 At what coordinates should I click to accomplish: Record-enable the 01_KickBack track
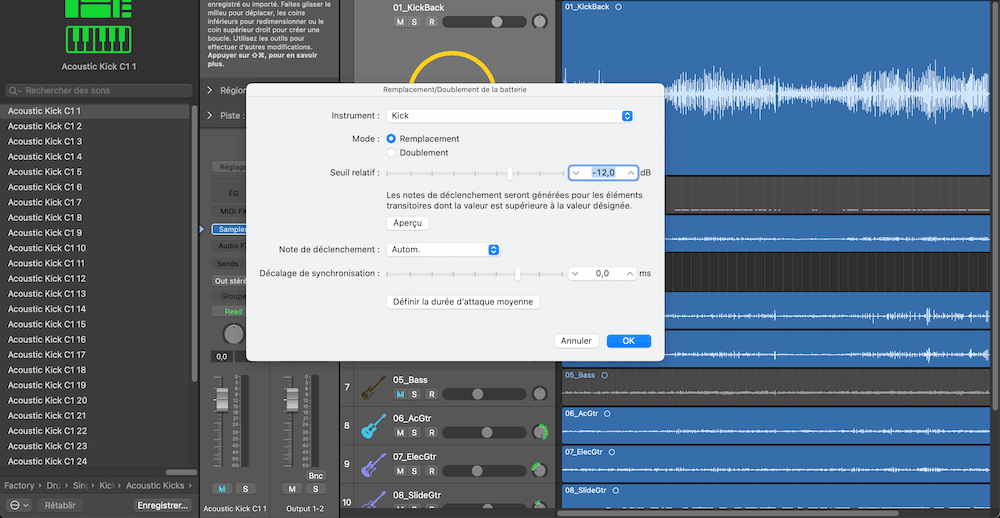coord(431,22)
